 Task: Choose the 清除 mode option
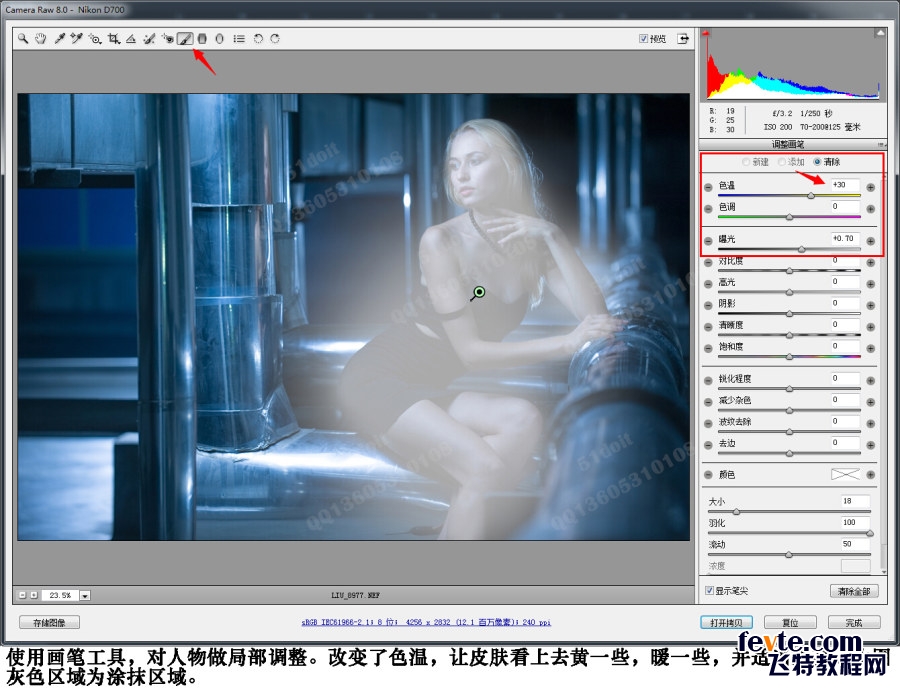coord(817,163)
